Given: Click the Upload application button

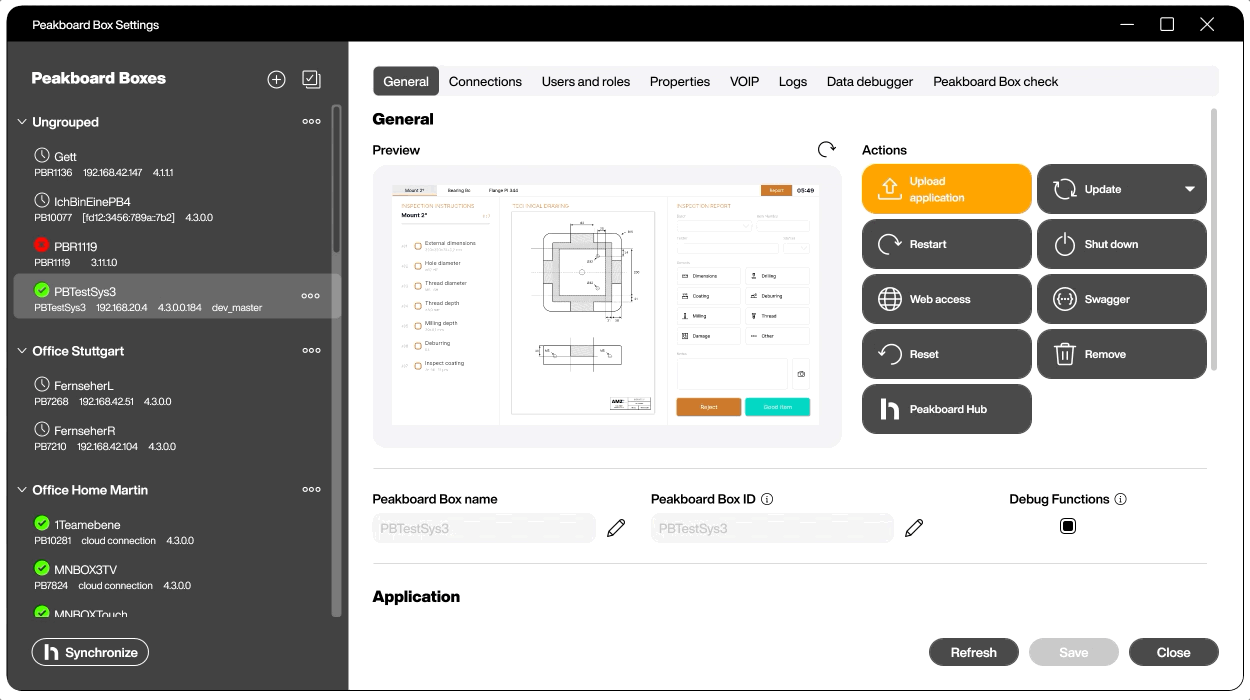Looking at the screenshot, I should click(946, 189).
